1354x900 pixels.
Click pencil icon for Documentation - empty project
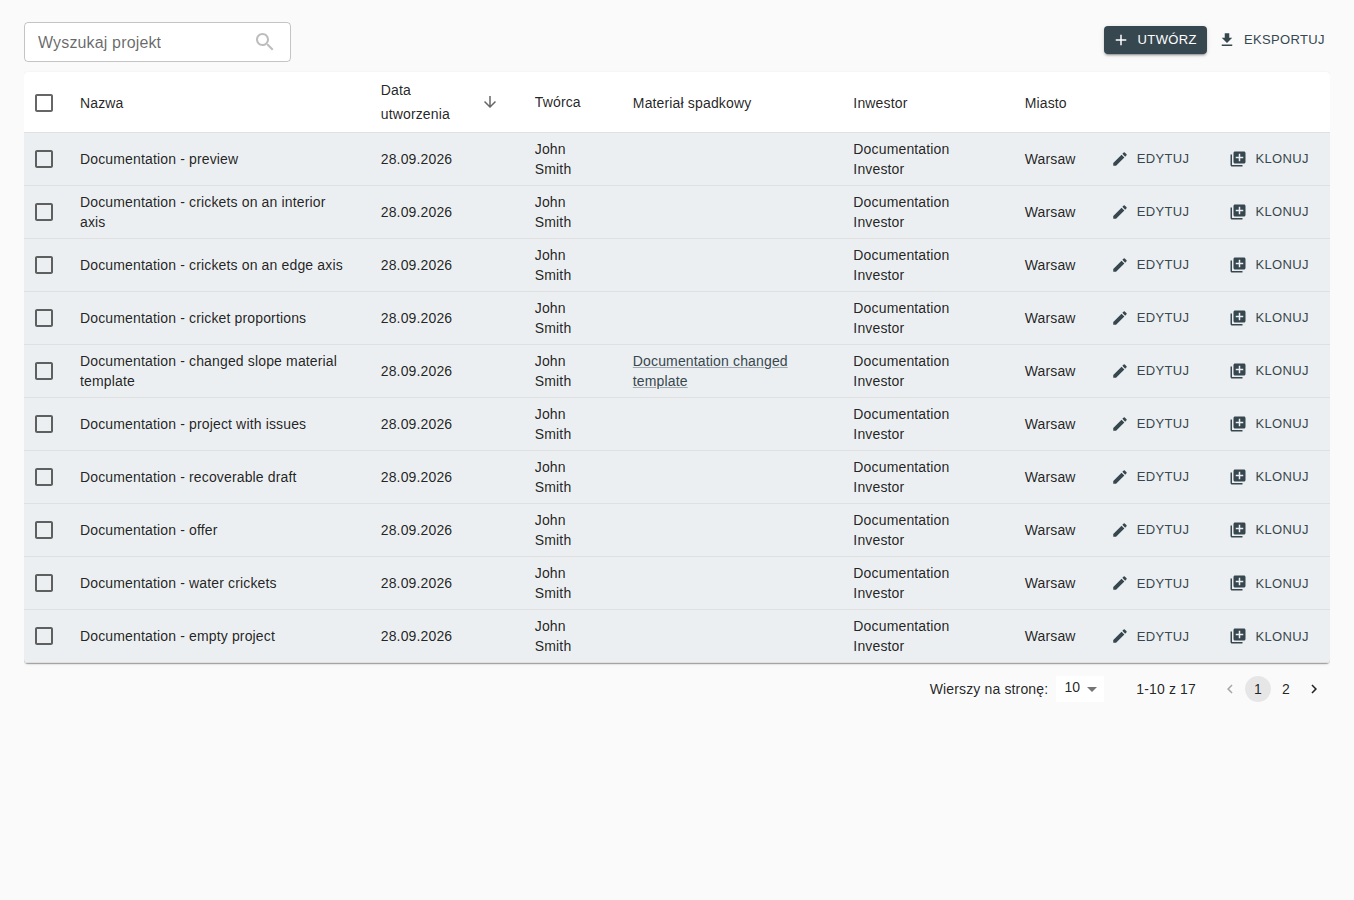(1120, 636)
